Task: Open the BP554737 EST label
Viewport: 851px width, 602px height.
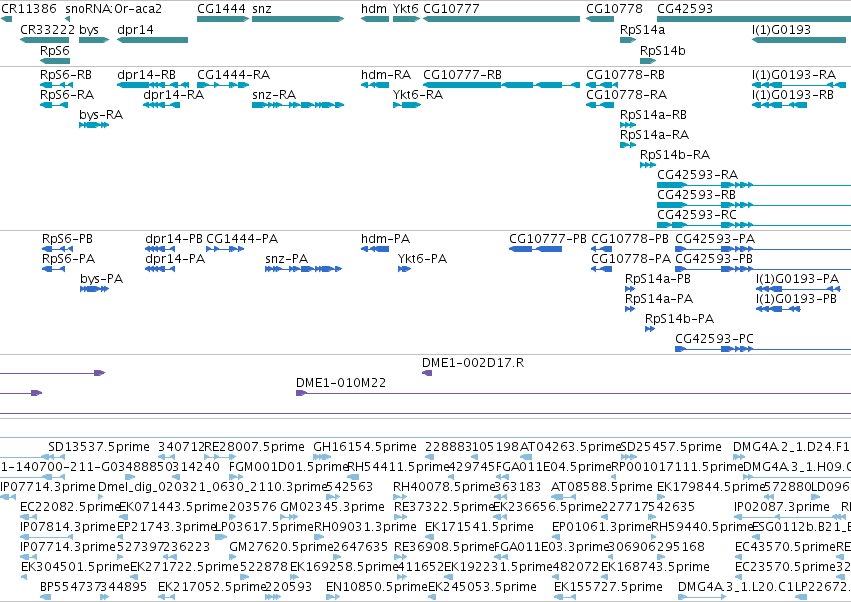Action: [x=68, y=587]
